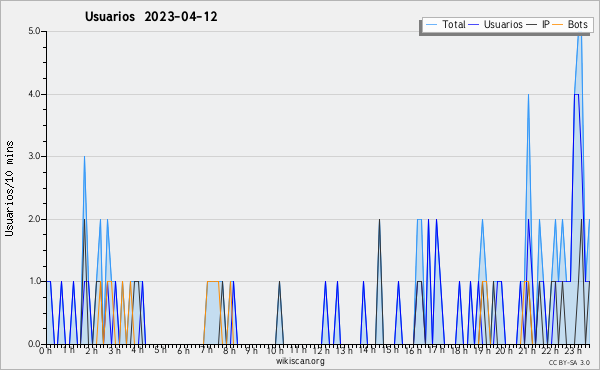This screenshot has width=600, height=370.
Task: Click the IP peak at 2.0 near 14 h
Action: tap(379, 220)
